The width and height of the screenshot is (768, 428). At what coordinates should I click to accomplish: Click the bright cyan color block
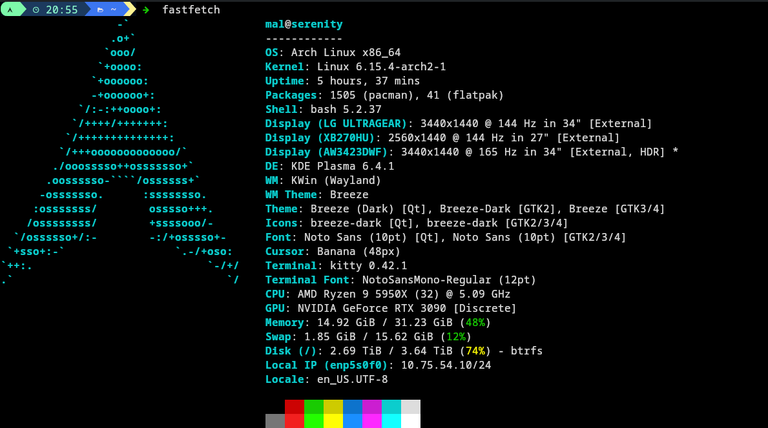coord(391,421)
